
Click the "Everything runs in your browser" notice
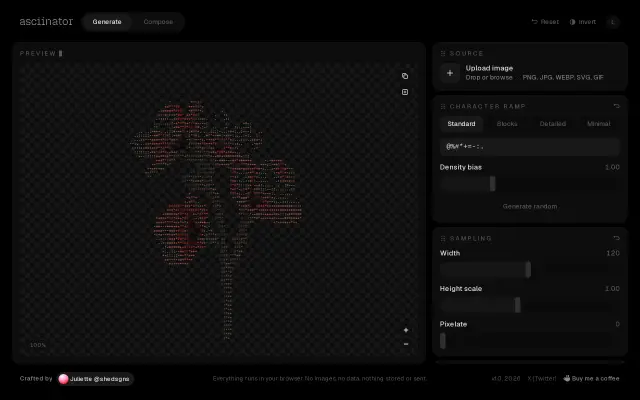[x=320, y=379]
